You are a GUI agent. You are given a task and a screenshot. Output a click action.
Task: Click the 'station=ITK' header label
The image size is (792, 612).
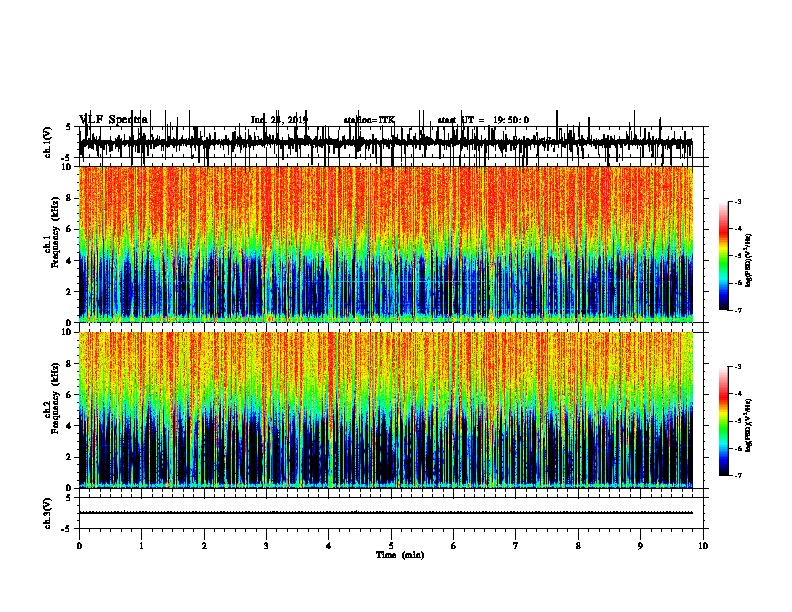click(369, 120)
